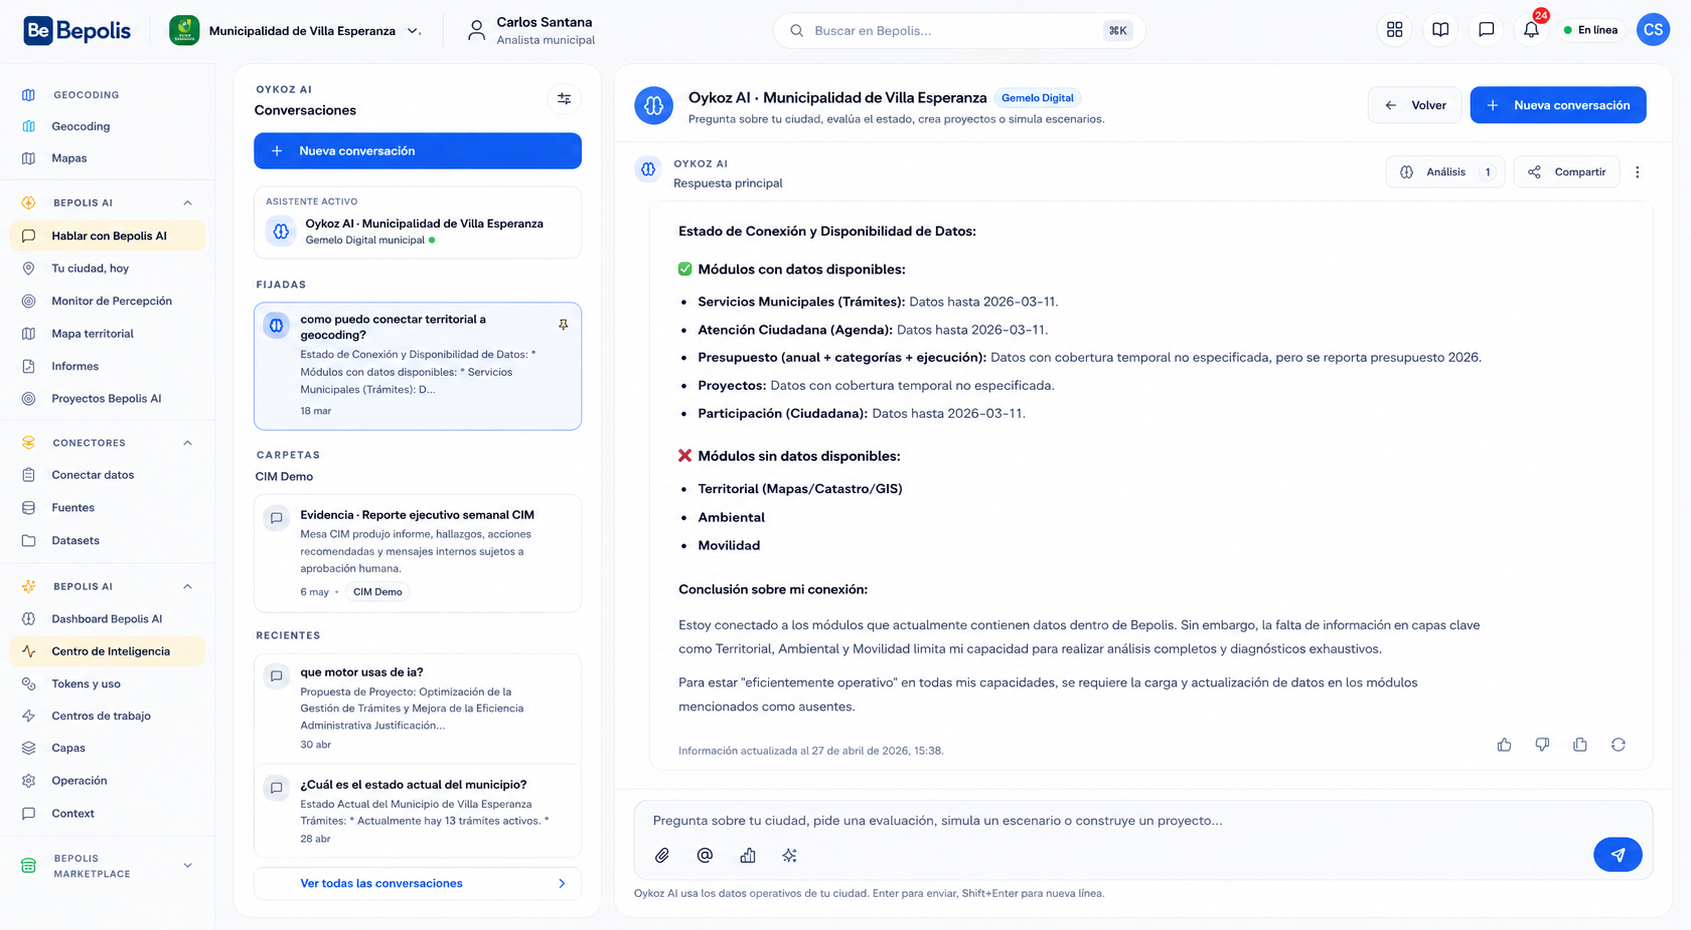Open the En línea status selector
Screen dimensions: 1691x930
pos(1591,30)
